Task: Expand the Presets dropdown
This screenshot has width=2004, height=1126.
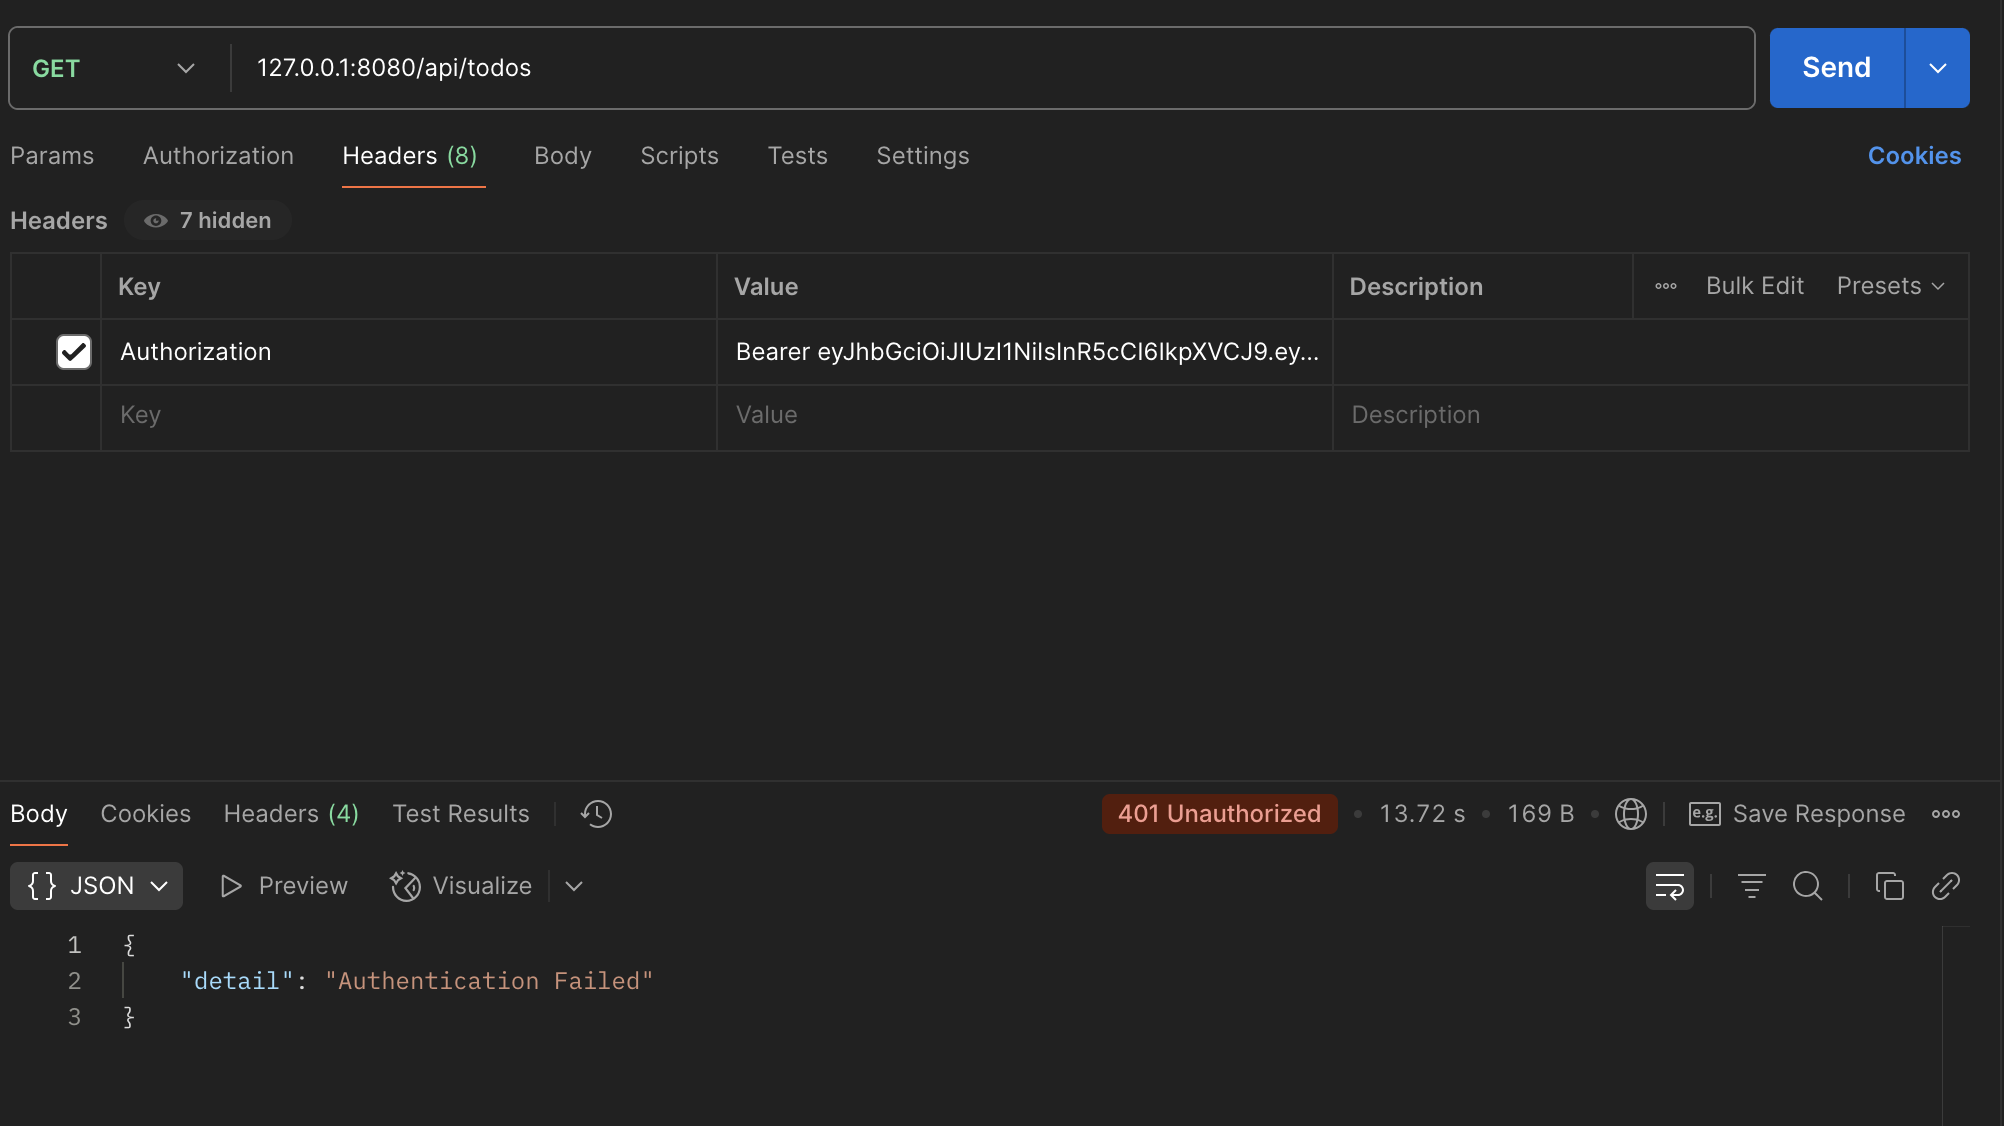Action: 1890,286
